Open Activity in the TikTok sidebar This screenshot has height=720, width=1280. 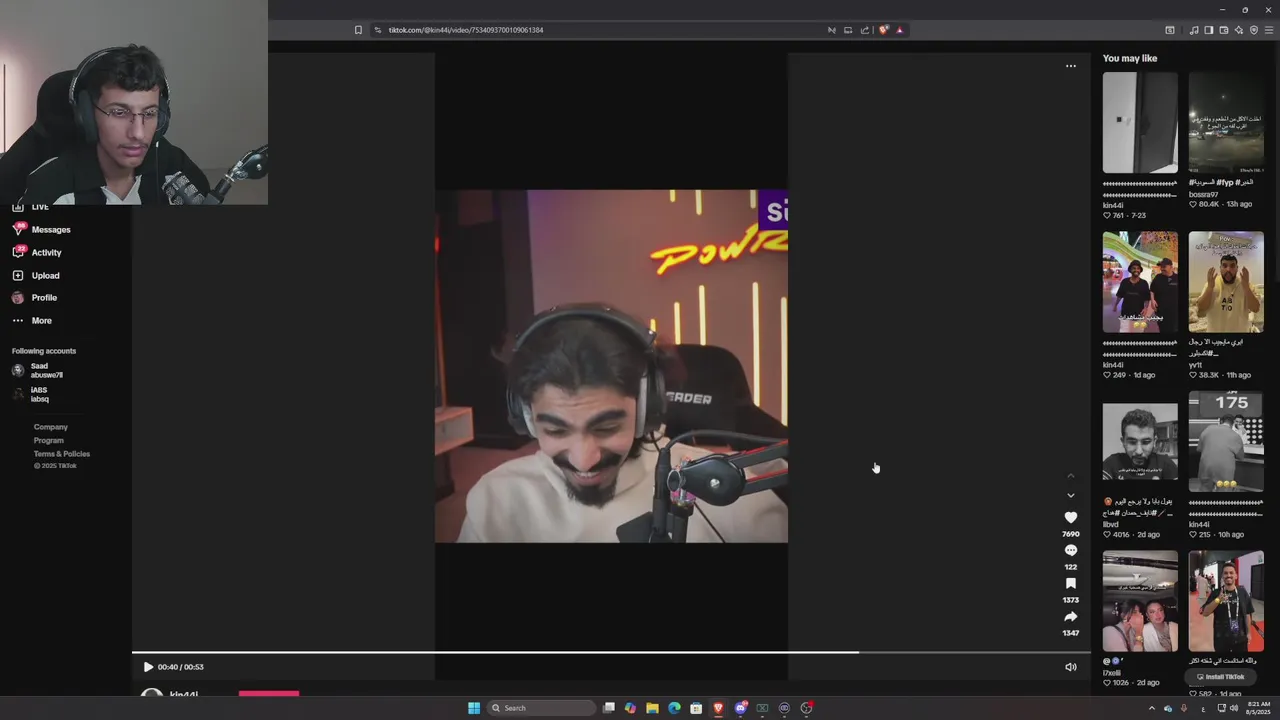tap(38, 253)
